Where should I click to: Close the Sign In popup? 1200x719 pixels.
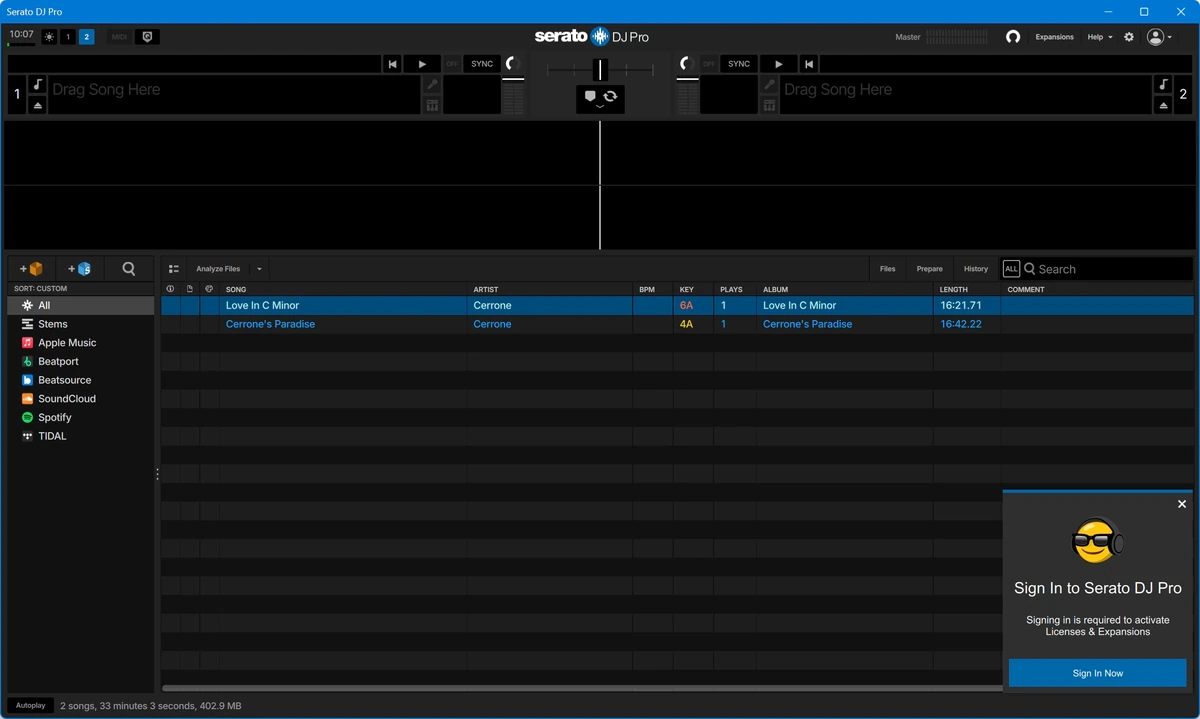pyautogui.click(x=1182, y=504)
